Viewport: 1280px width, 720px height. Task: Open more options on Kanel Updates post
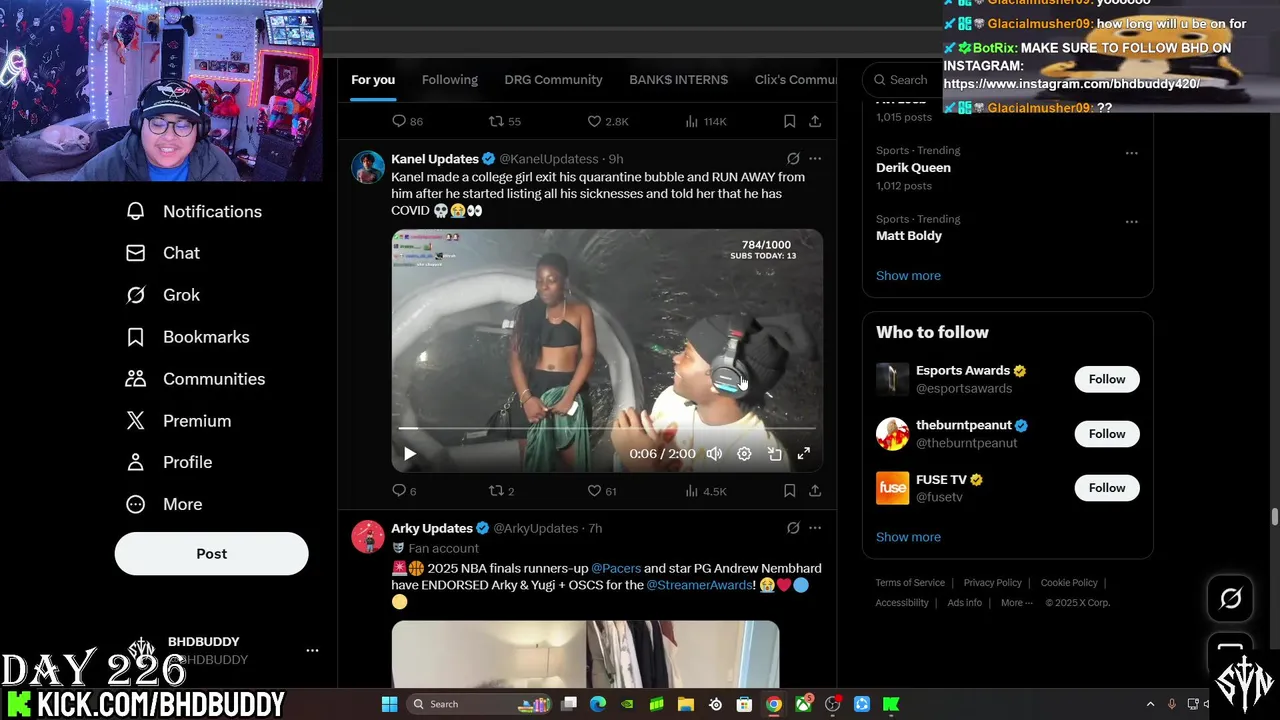click(x=815, y=159)
